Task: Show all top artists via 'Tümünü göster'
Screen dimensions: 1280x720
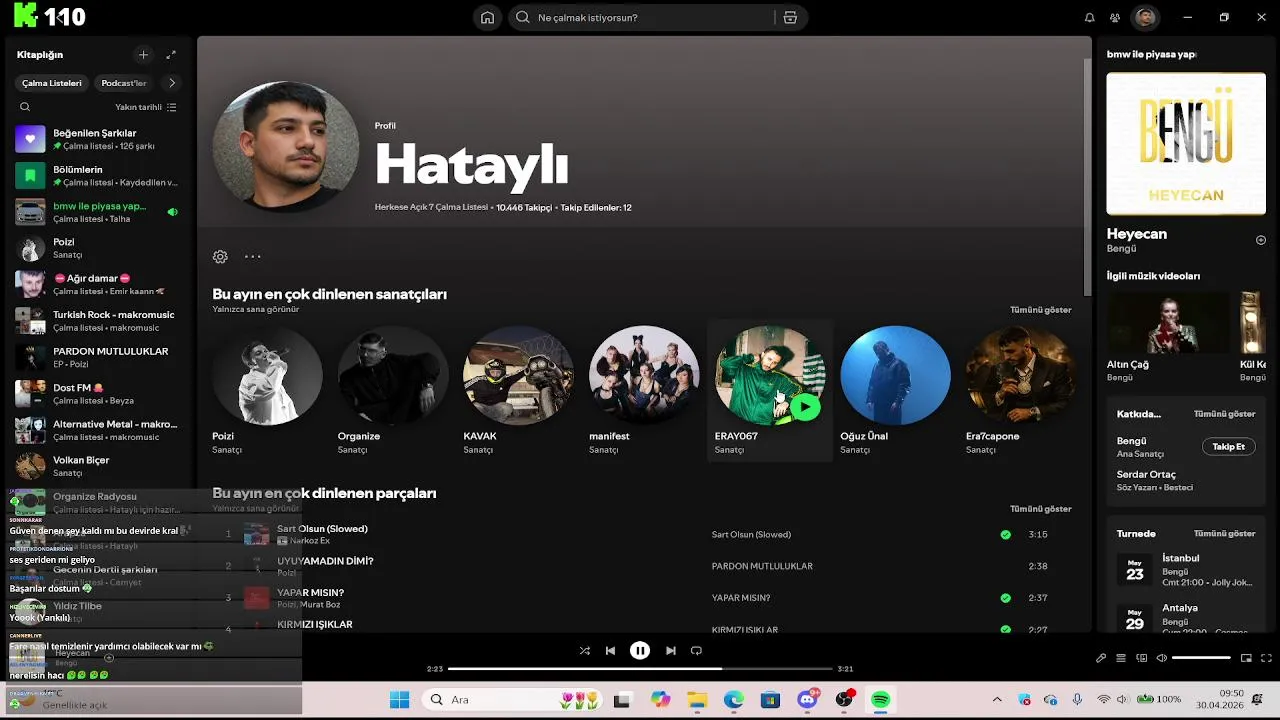Action: coord(1040,310)
